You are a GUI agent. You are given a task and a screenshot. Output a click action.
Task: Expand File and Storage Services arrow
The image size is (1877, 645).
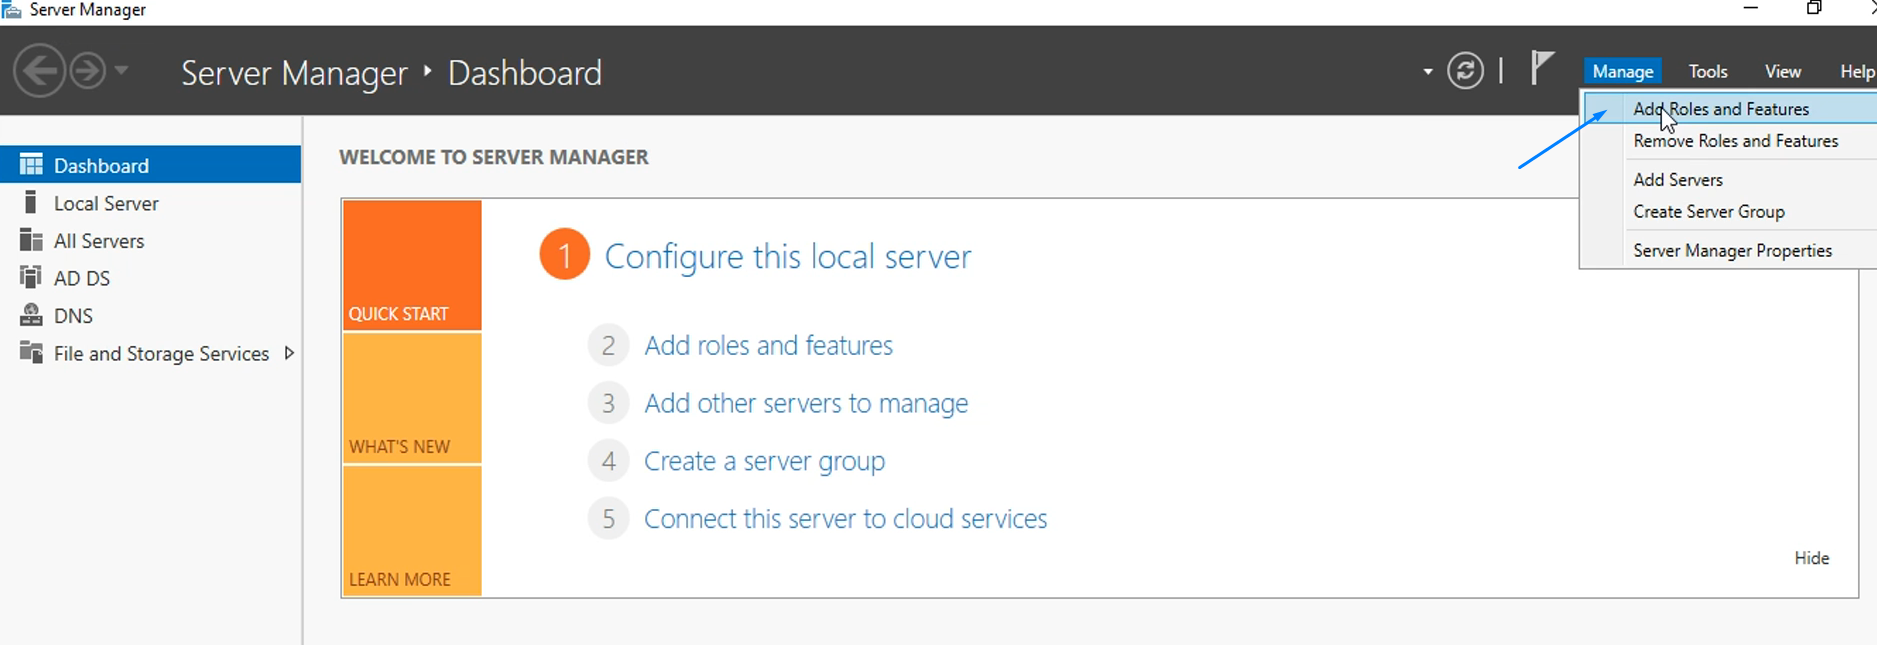click(x=289, y=353)
